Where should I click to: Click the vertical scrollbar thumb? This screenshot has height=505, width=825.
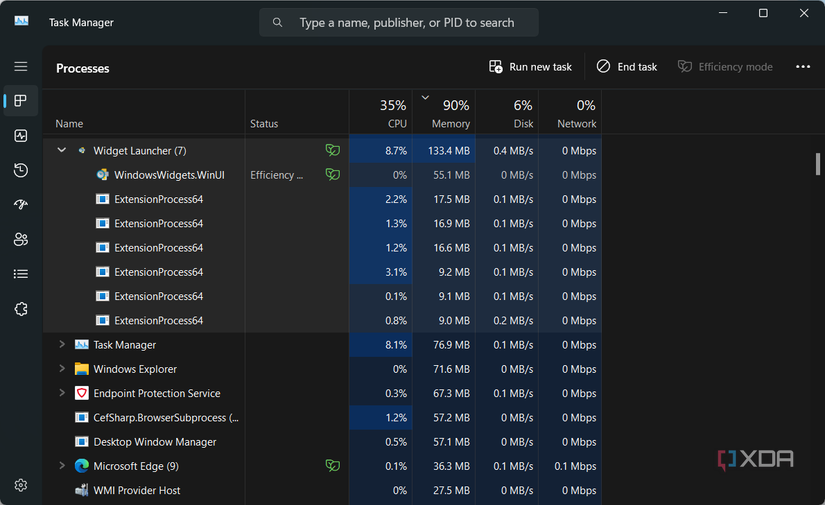(818, 163)
